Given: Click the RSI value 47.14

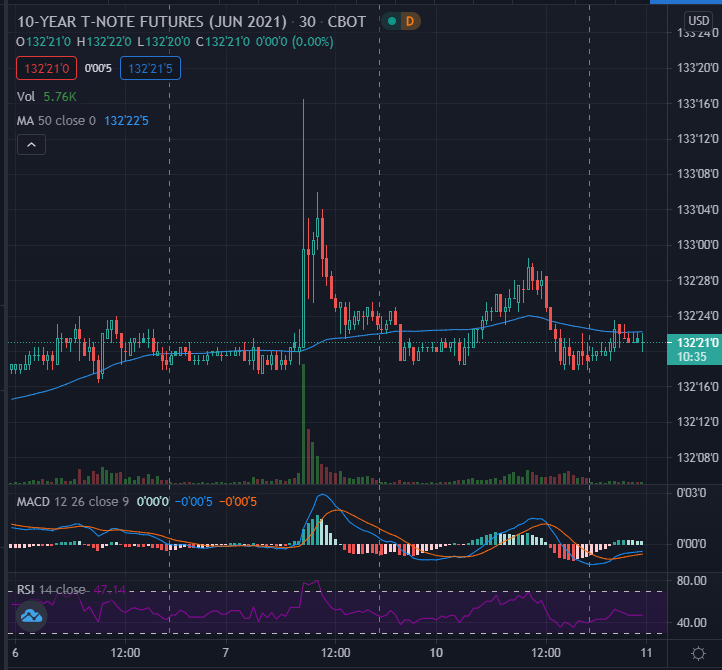Looking at the screenshot, I should tap(110, 589).
